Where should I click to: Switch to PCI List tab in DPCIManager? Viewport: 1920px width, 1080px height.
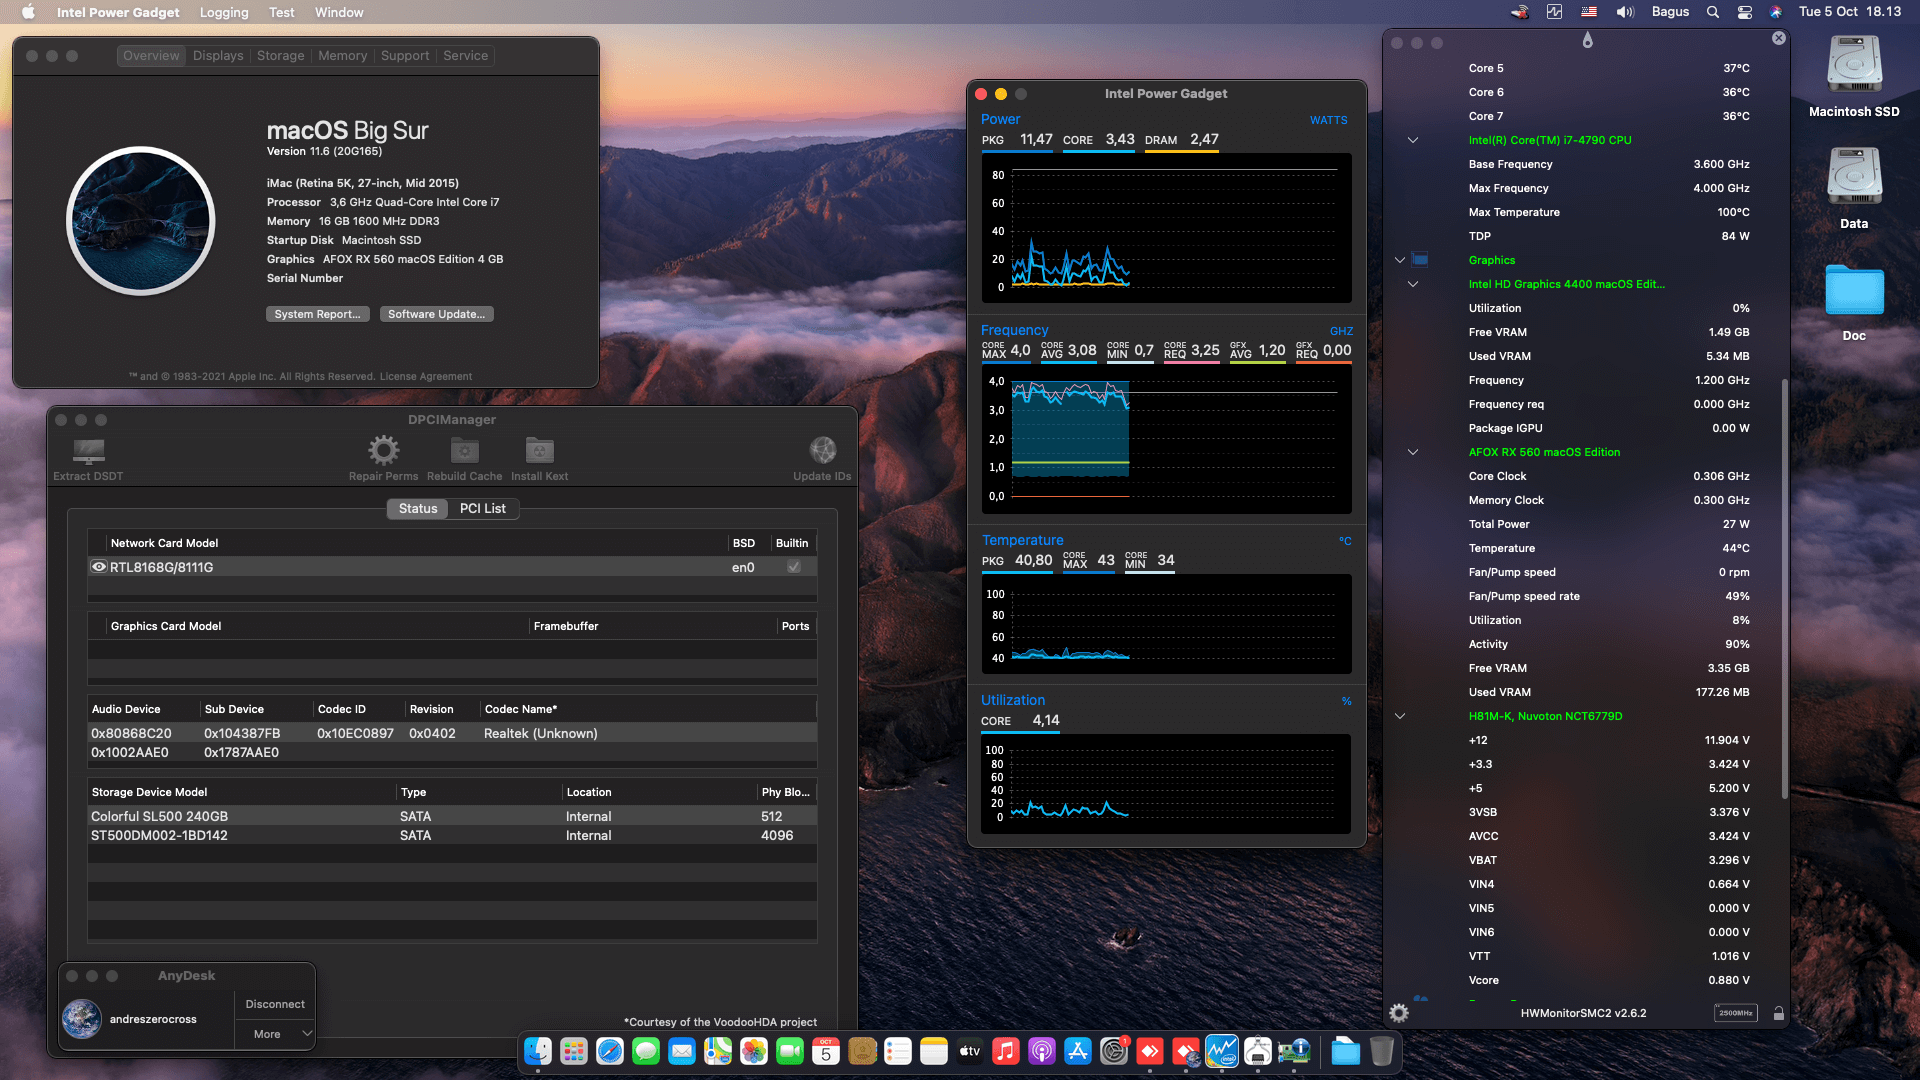point(483,509)
